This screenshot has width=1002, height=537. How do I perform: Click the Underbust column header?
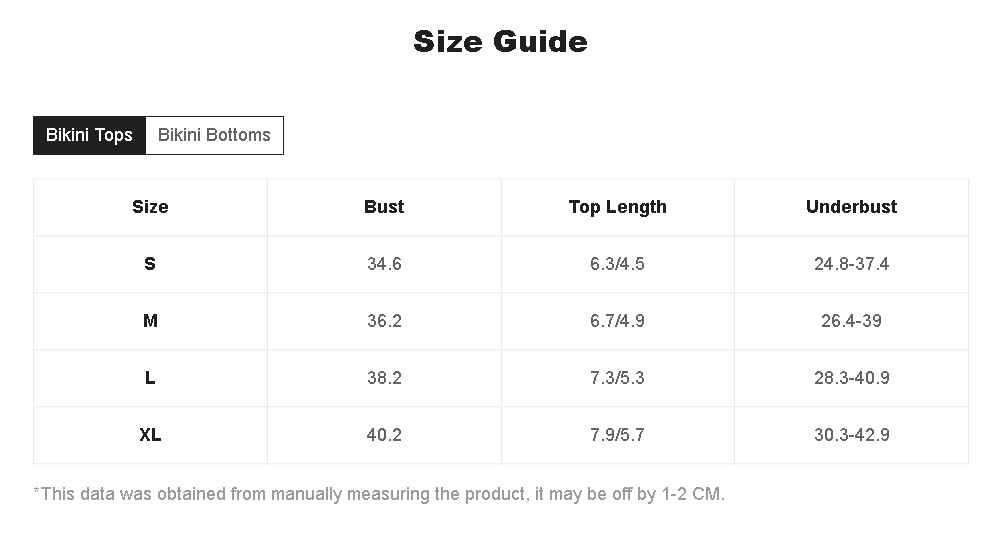[x=851, y=207]
